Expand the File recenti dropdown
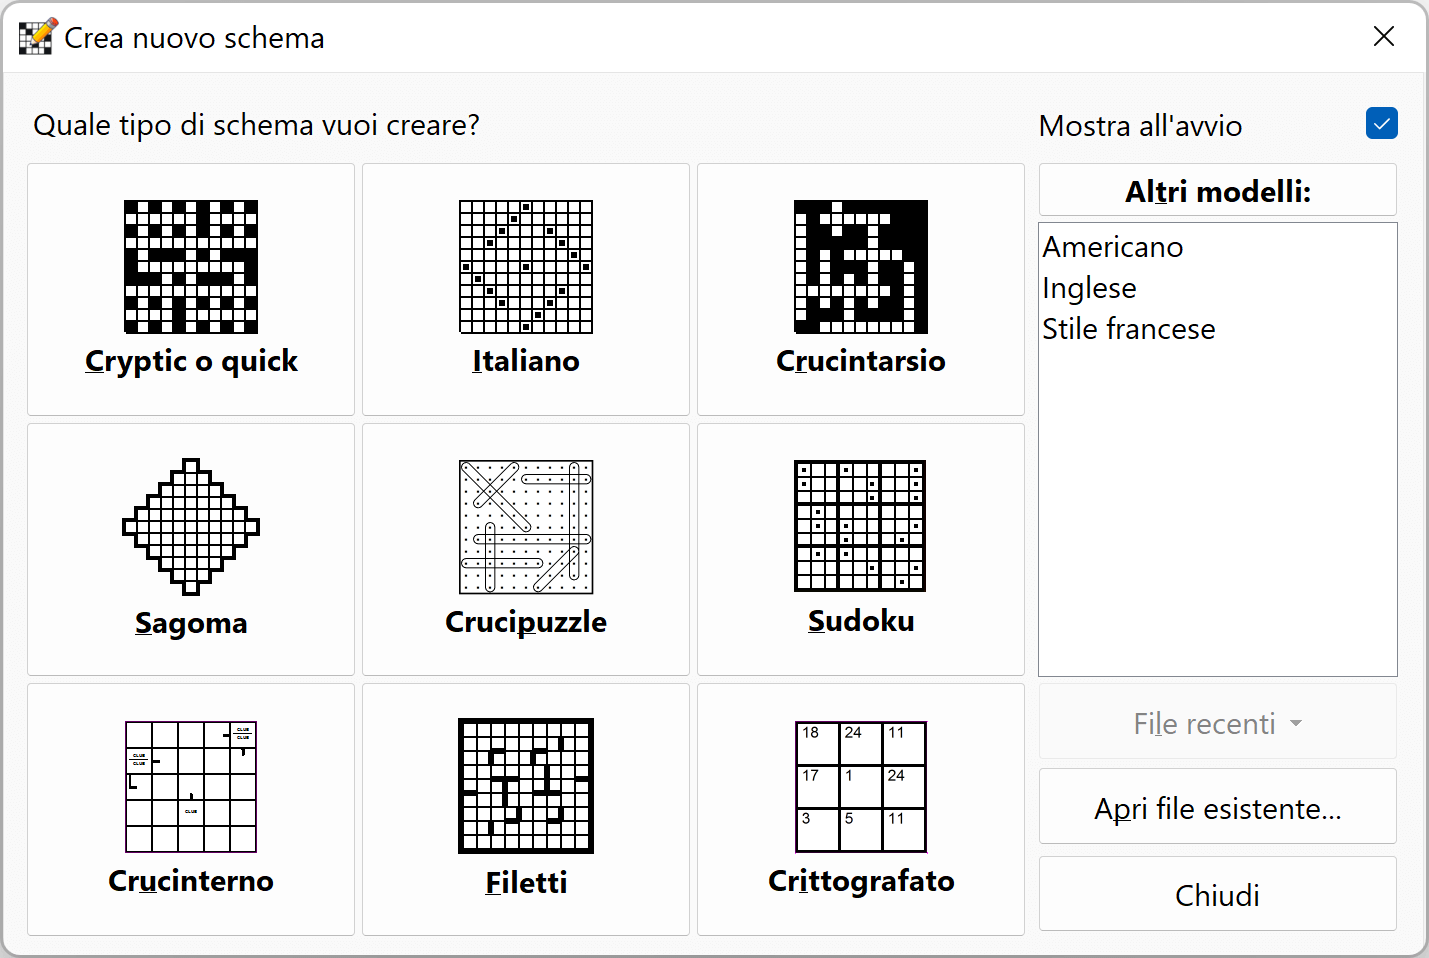The height and width of the screenshot is (958, 1429). [1217, 722]
